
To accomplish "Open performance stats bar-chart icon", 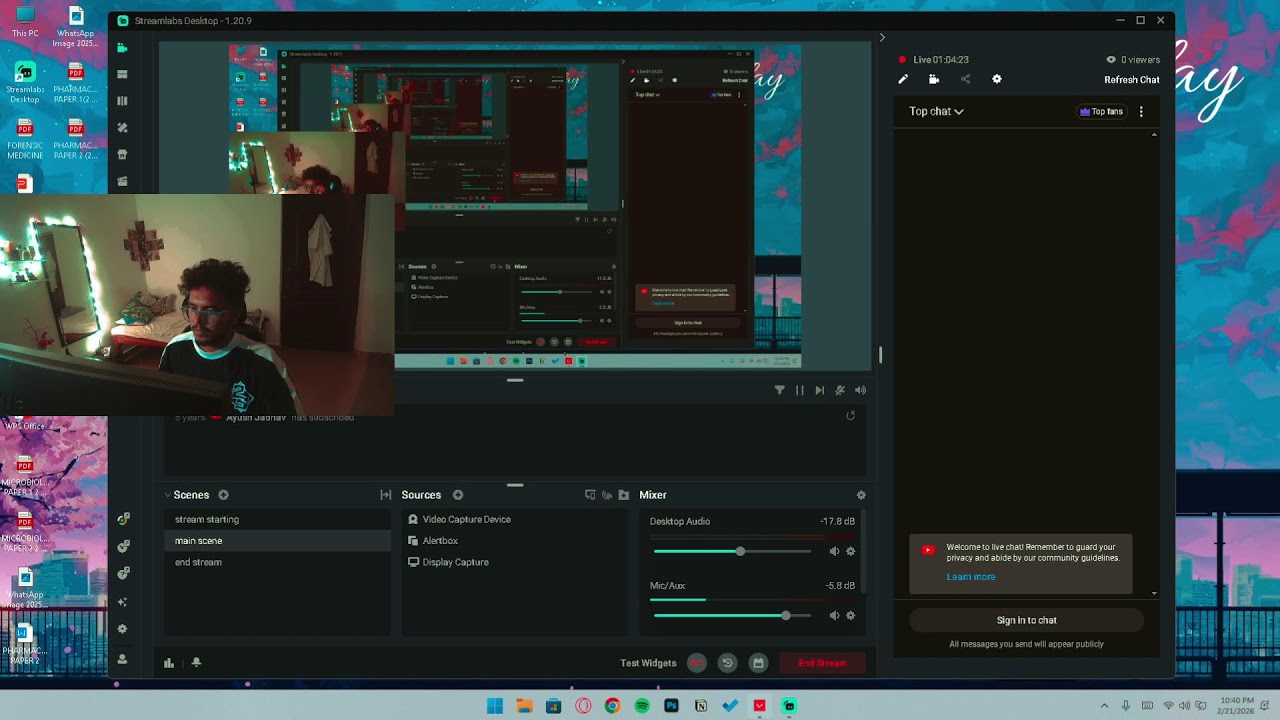I will point(169,663).
